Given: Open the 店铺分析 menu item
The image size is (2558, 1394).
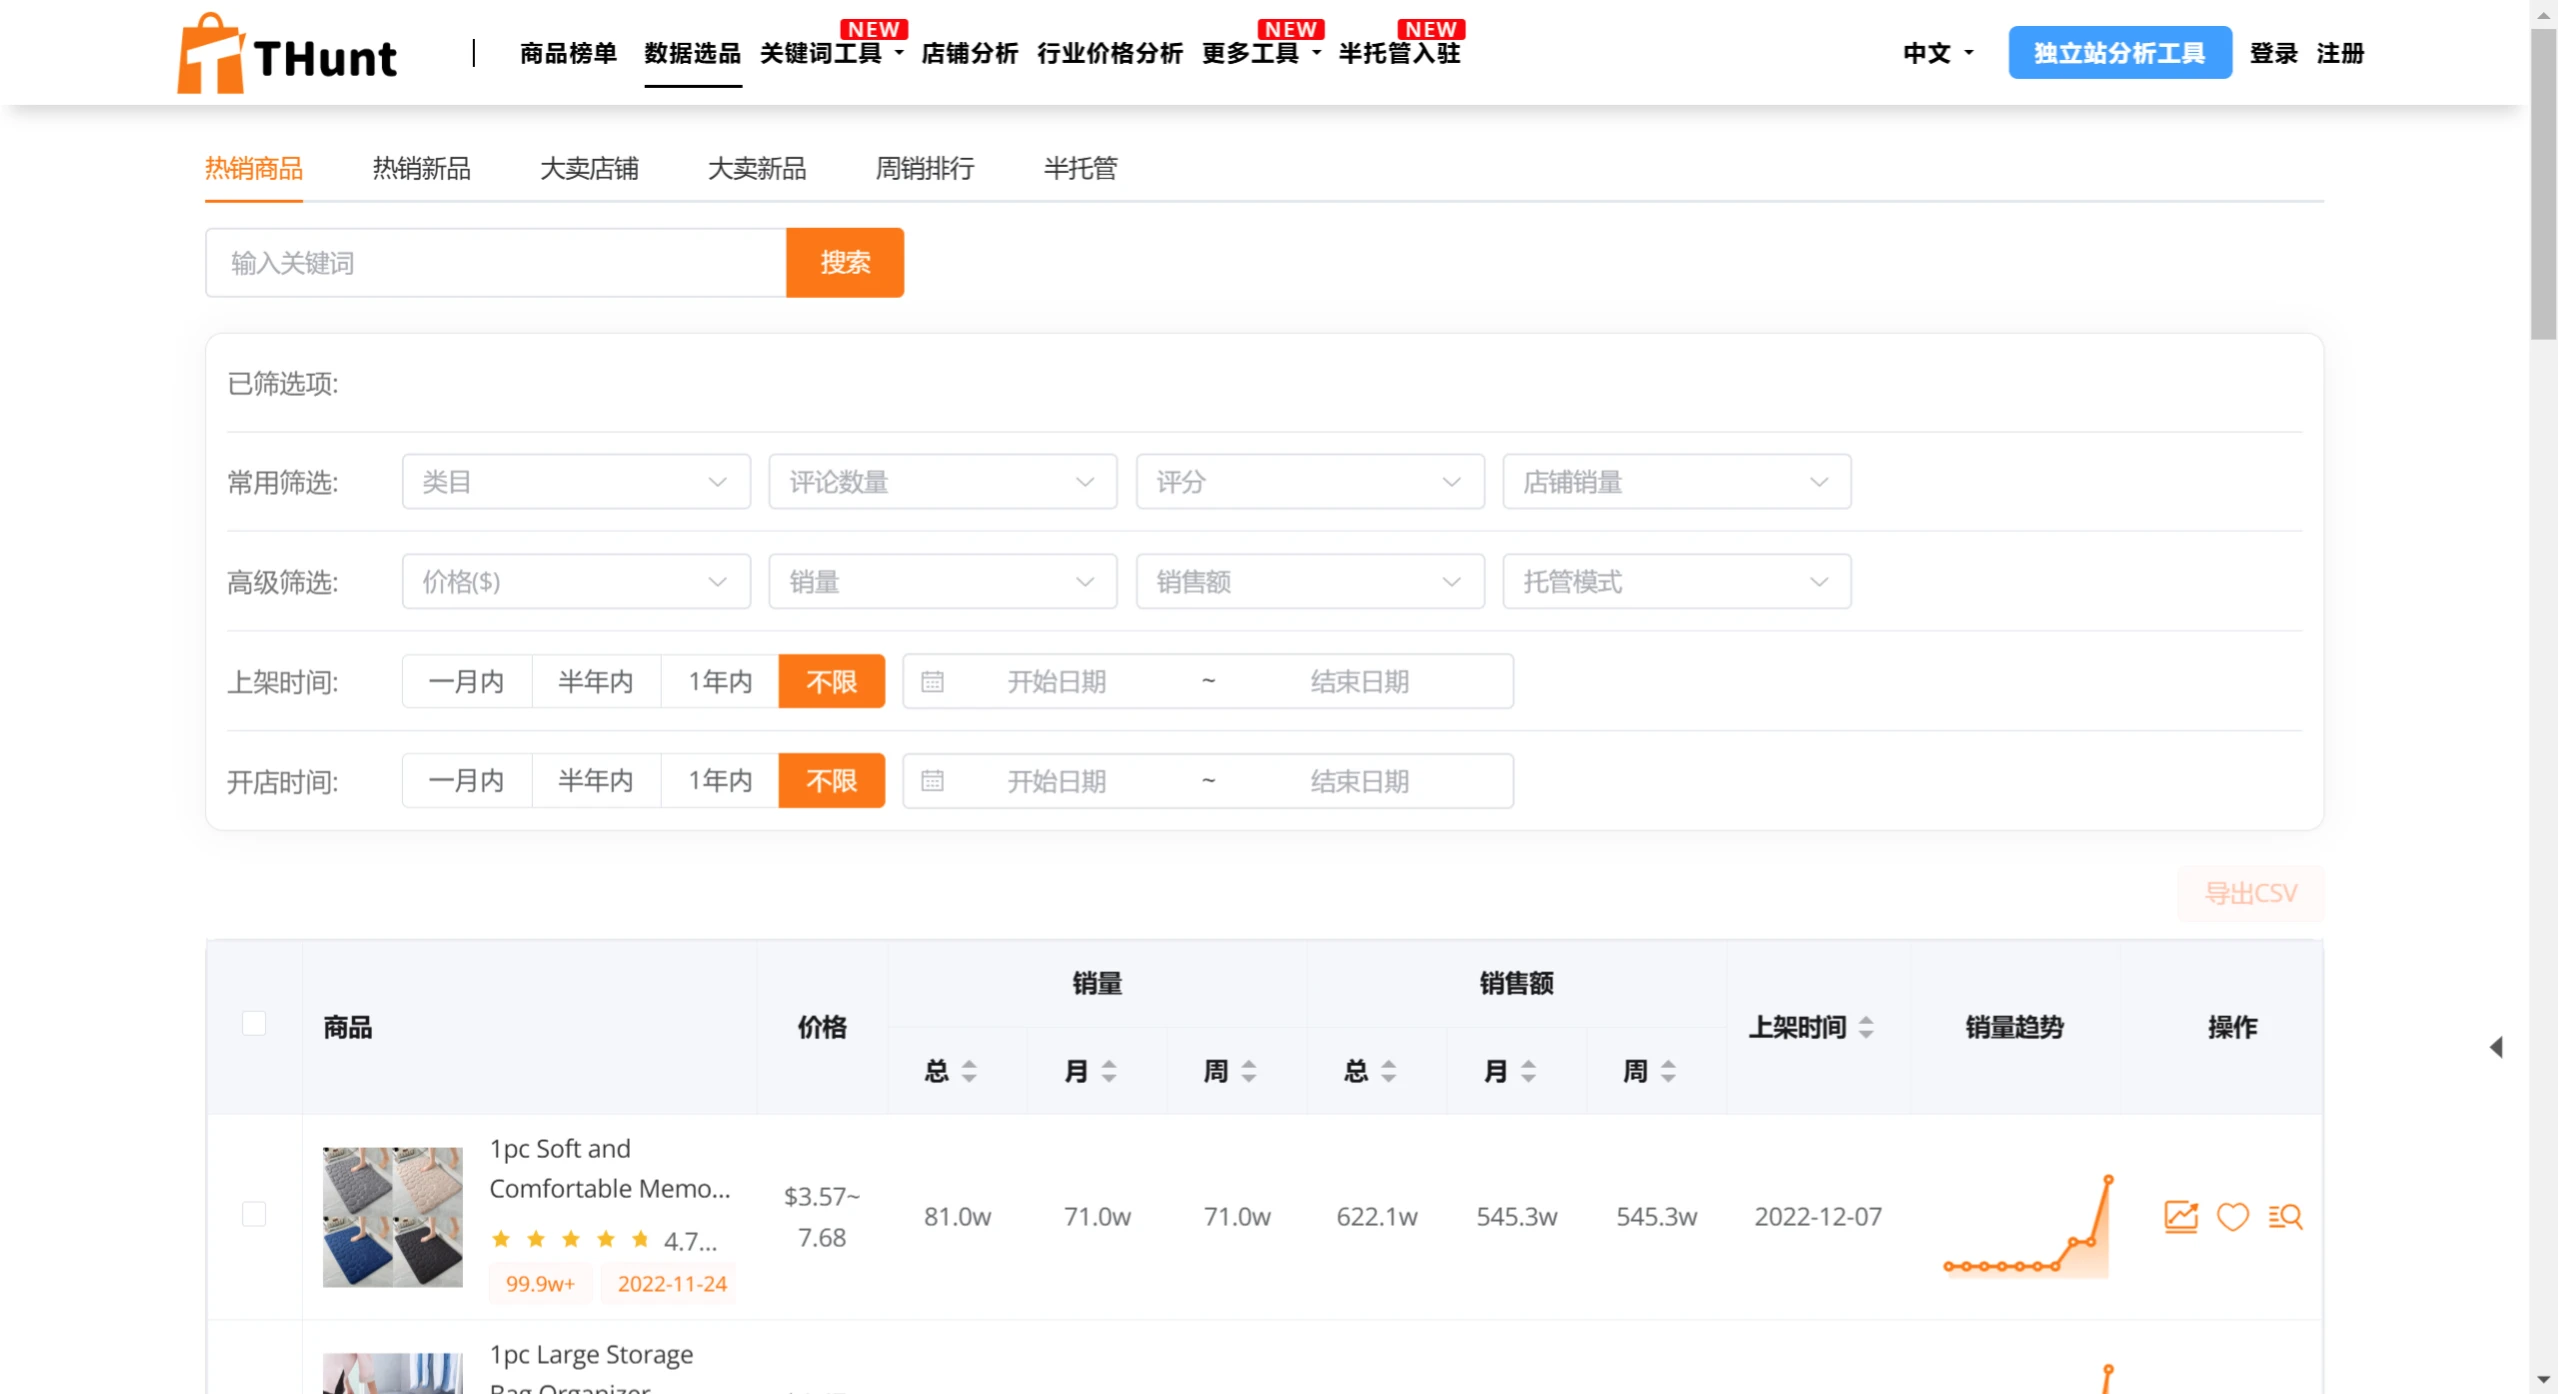Looking at the screenshot, I should click(x=968, y=54).
